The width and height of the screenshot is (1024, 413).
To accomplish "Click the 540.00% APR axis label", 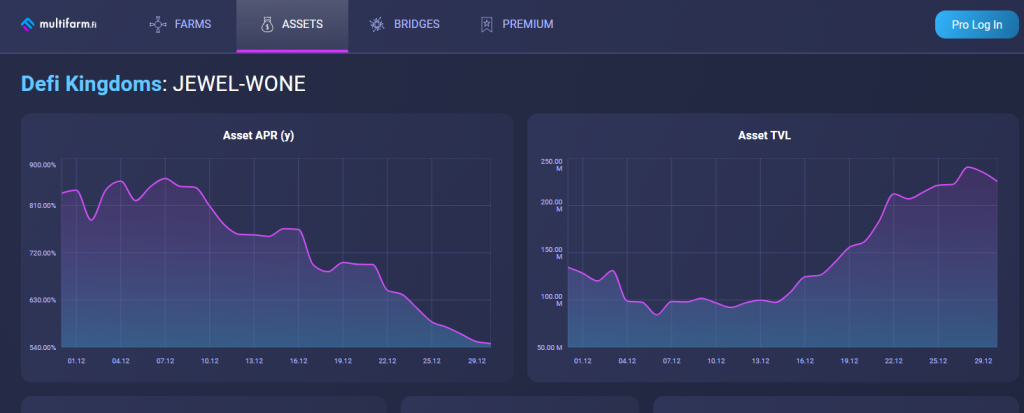I will [43, 347].
